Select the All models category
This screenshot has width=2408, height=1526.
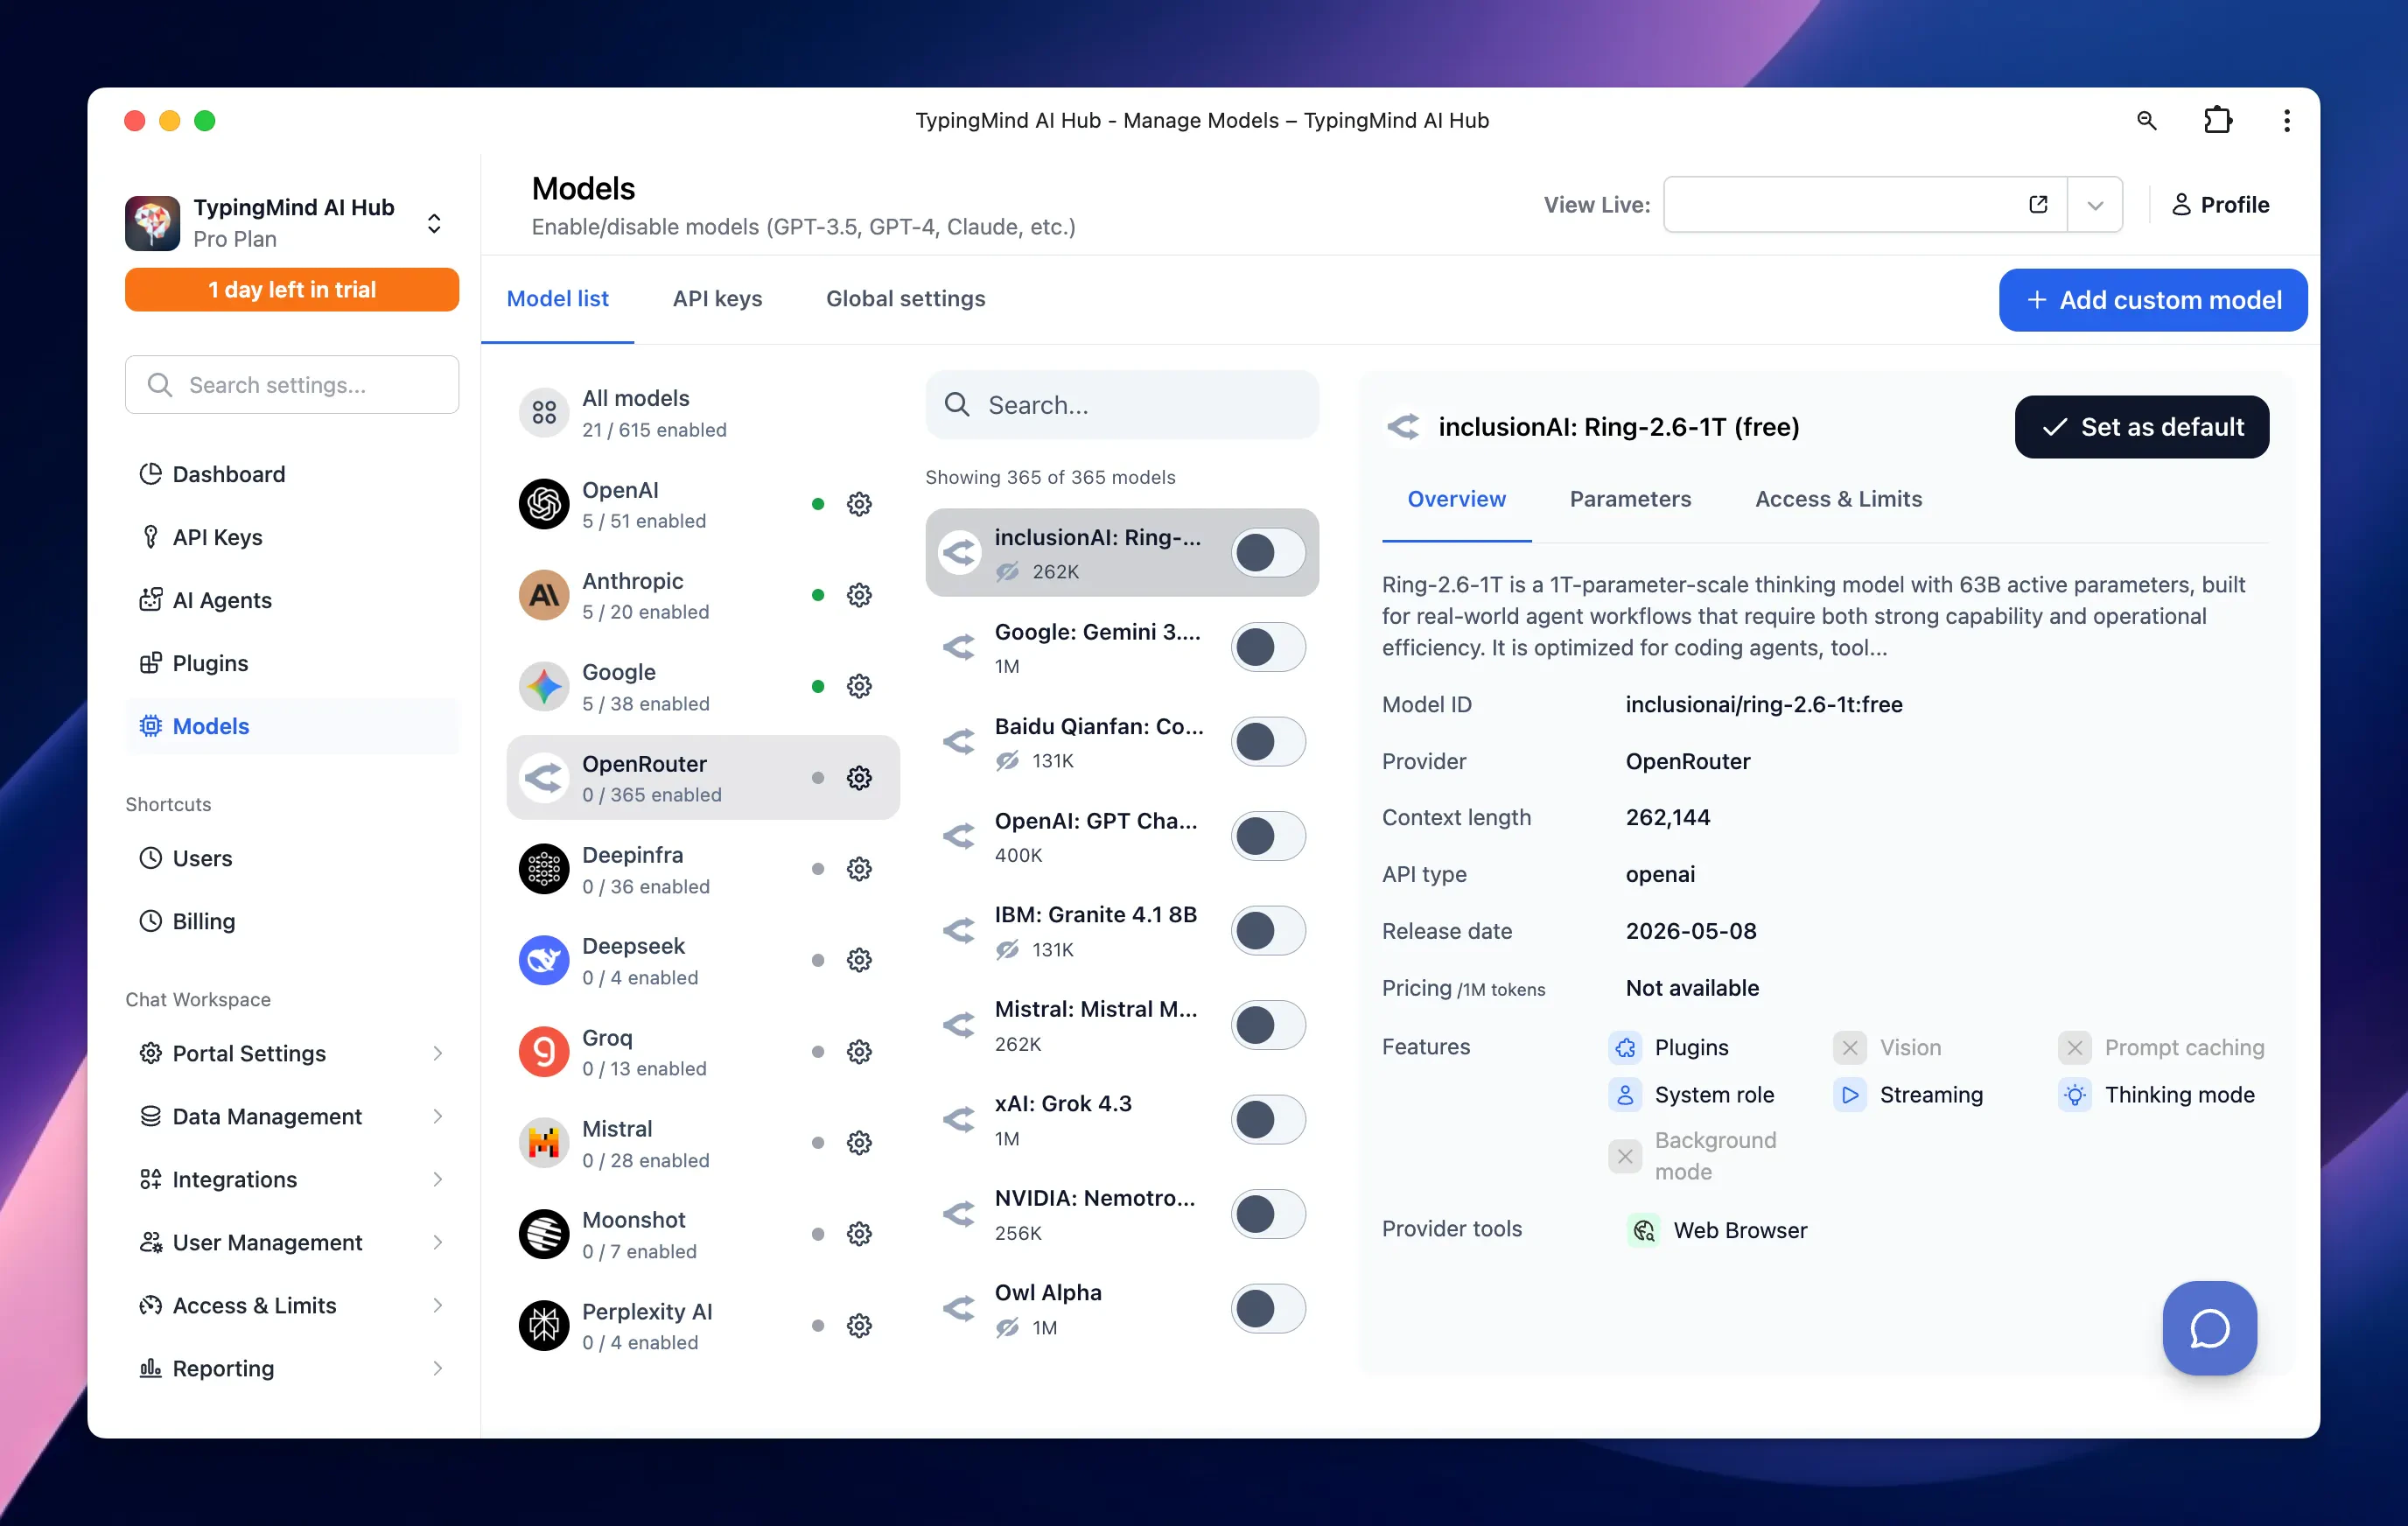[702, 413]
